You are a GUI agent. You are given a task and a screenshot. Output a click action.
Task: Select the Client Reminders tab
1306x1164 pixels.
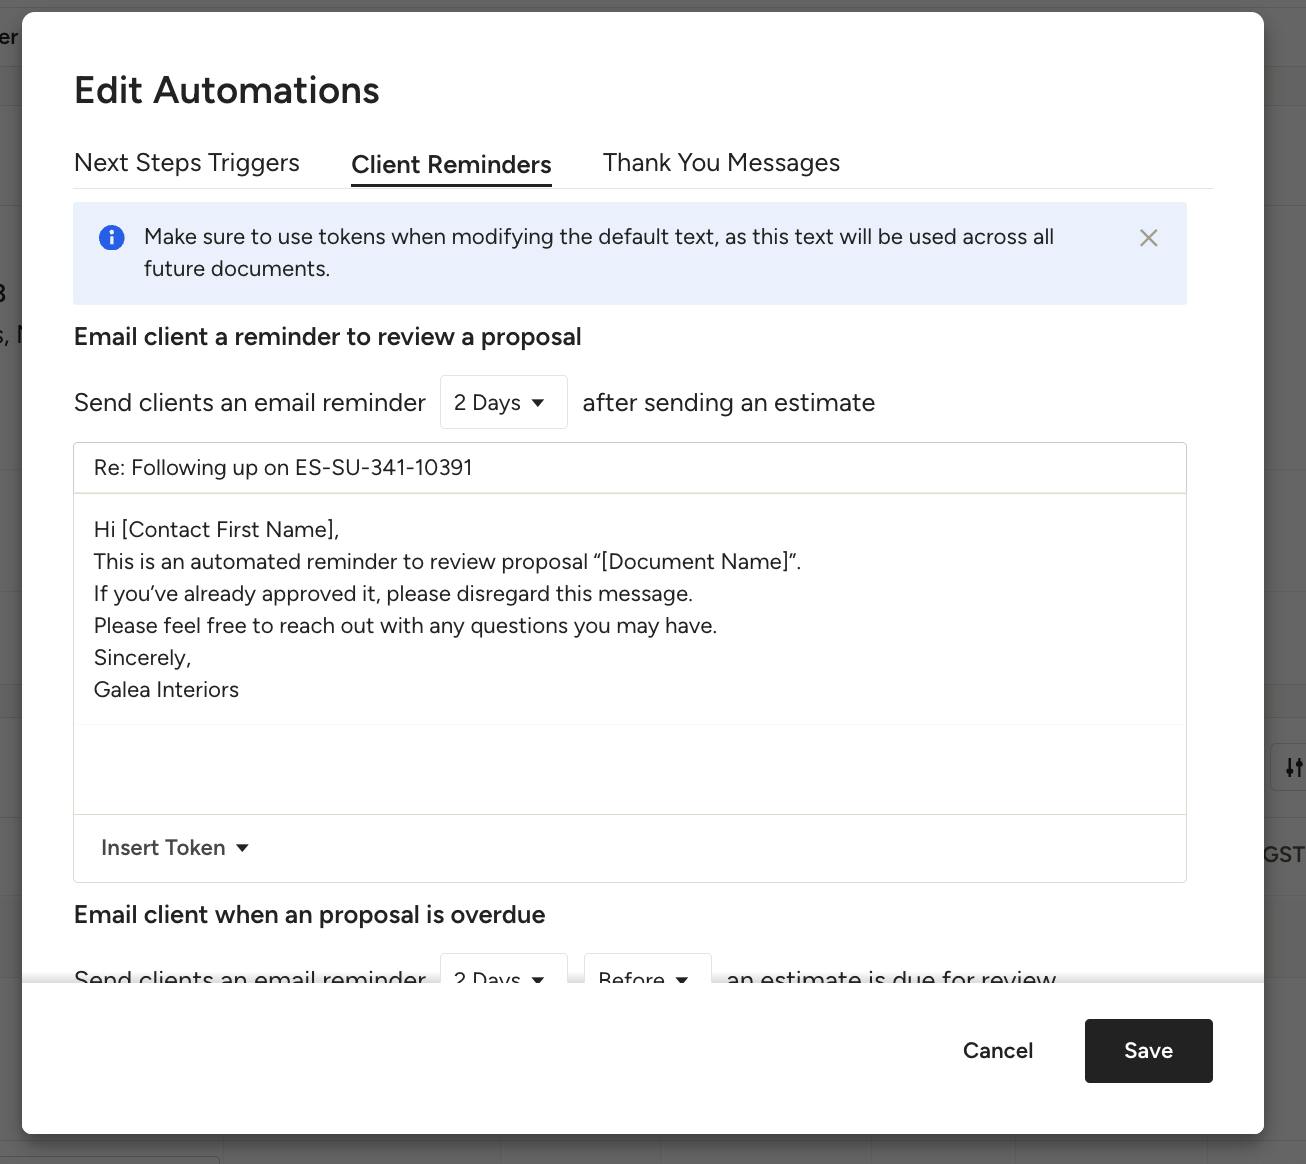(451, 165)
